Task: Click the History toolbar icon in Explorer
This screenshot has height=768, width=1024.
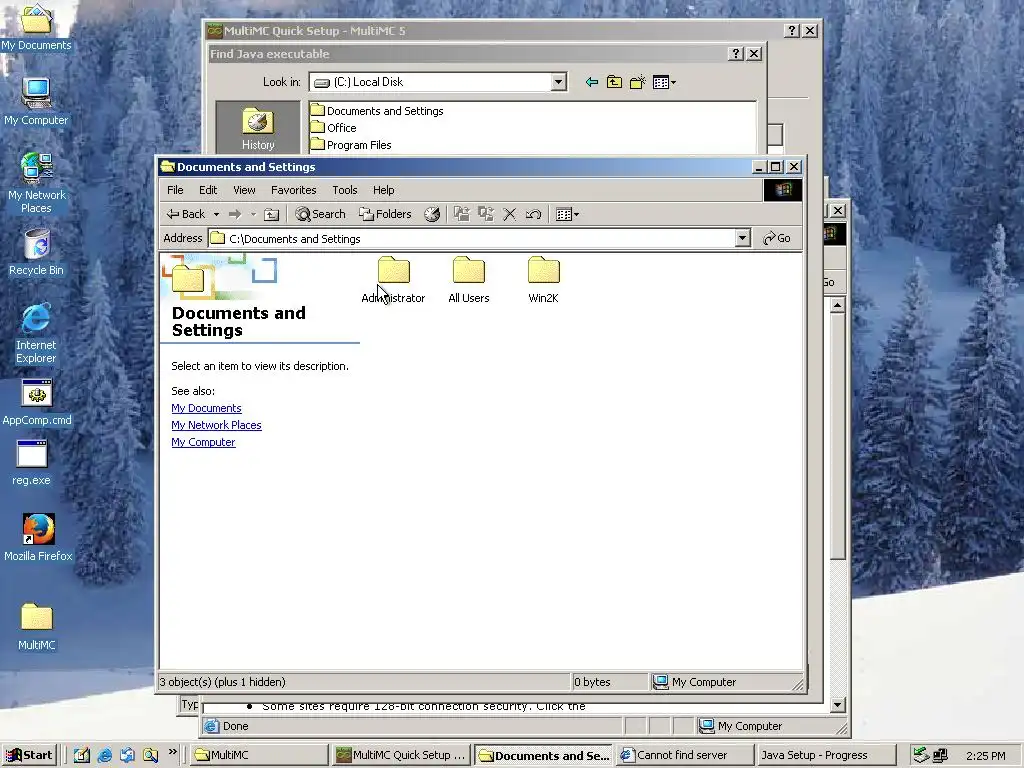Action: point(432,214)
